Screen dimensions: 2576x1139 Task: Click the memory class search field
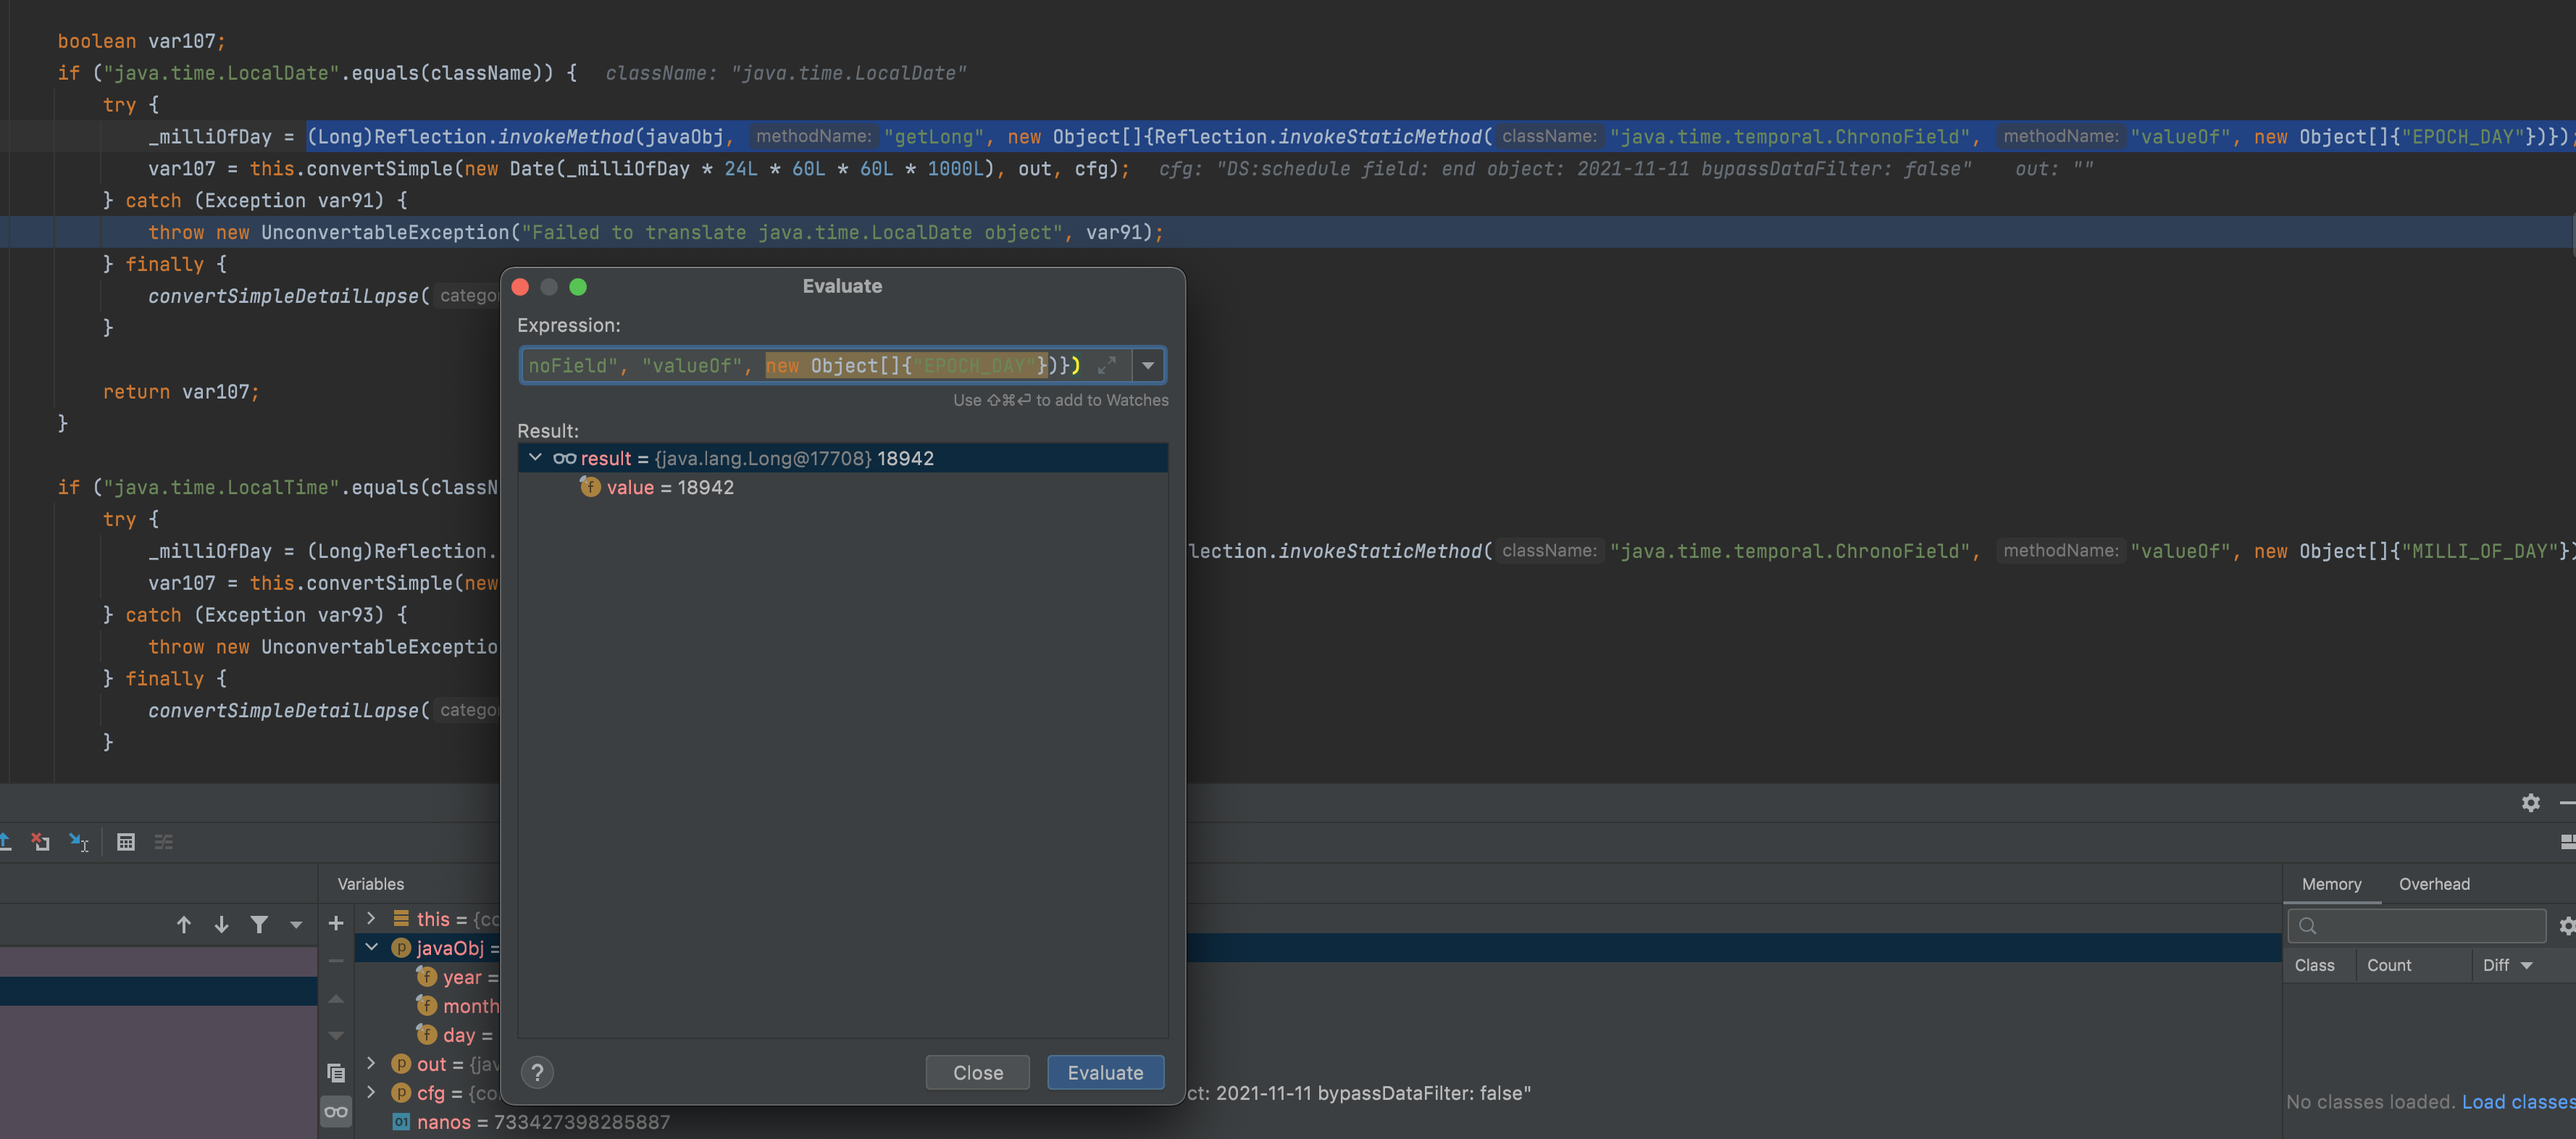pos(2425,925)
